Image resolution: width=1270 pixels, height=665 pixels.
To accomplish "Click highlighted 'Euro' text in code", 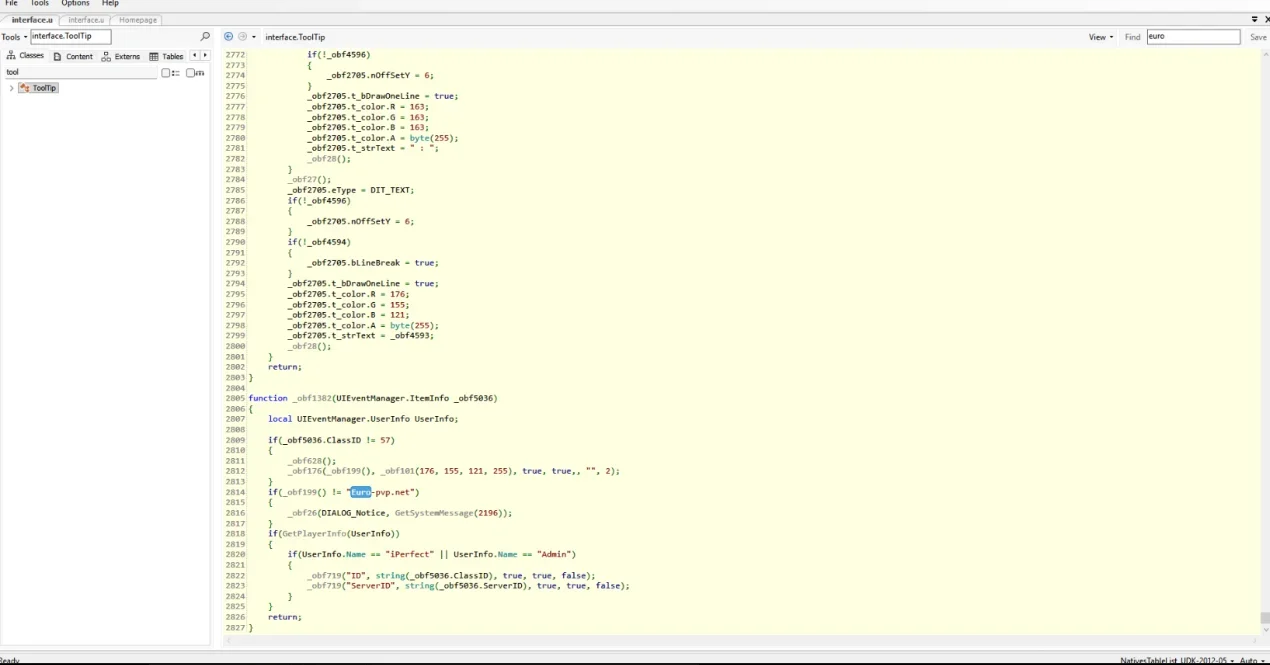I will [361, 492].
